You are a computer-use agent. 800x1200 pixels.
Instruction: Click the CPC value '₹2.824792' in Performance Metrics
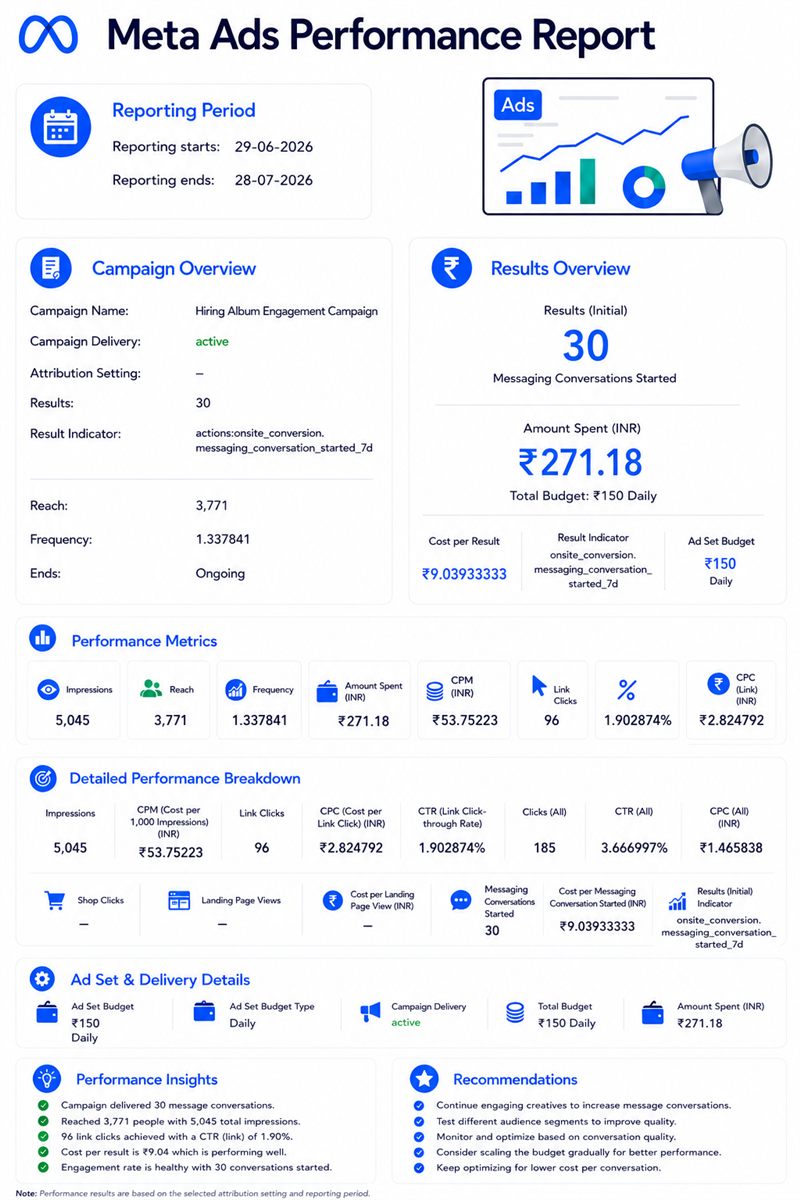point(731,720)
